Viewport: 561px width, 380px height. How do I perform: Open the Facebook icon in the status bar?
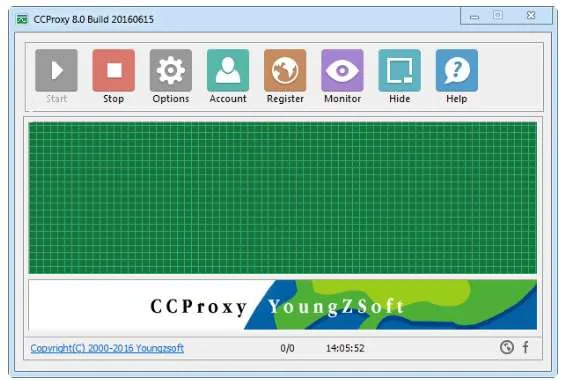tap(526, 347)
